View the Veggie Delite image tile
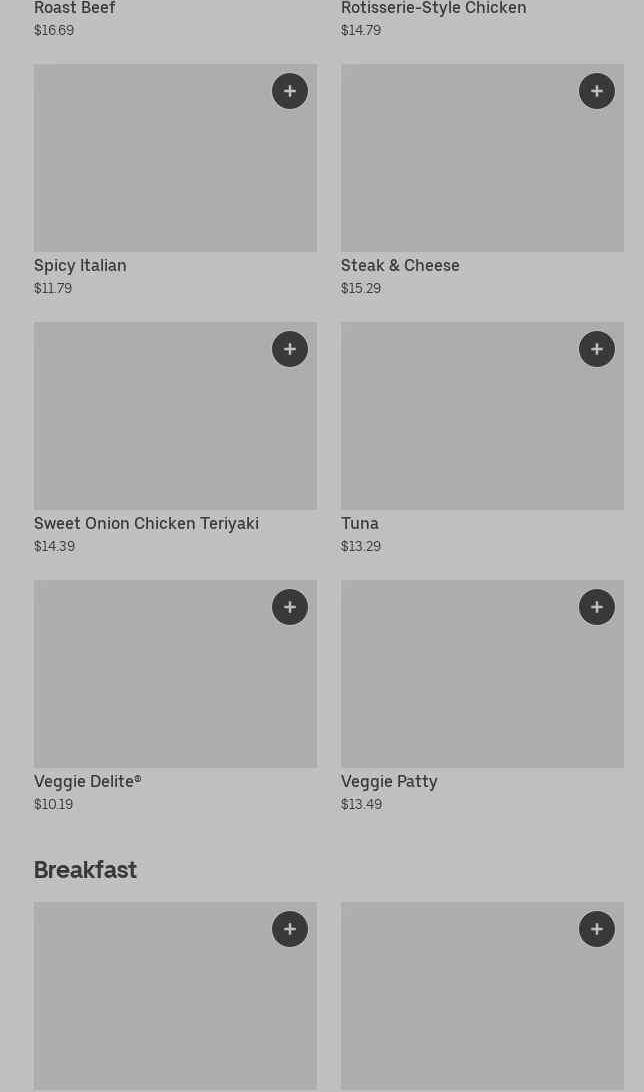This screenshot has width=644, height=1092. [150, 685]
